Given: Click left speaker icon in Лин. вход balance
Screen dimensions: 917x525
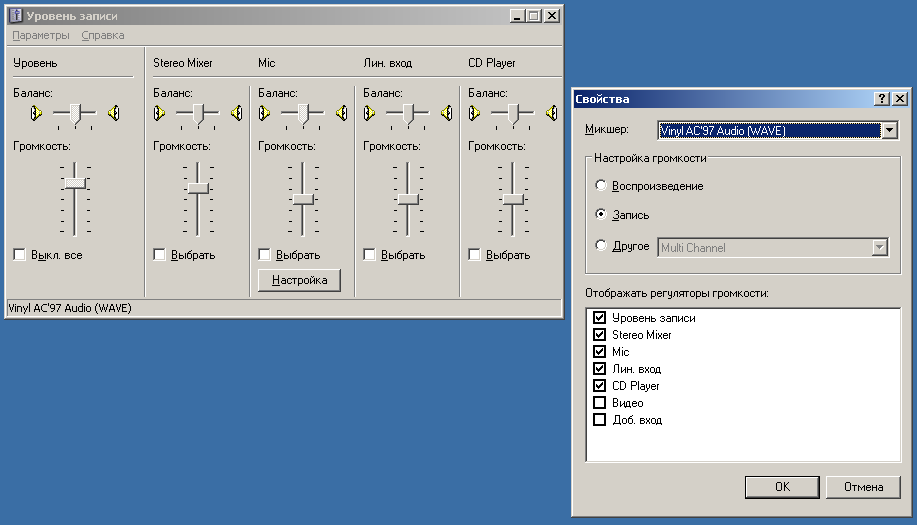Looking at the screenshot, I should 369,114.
